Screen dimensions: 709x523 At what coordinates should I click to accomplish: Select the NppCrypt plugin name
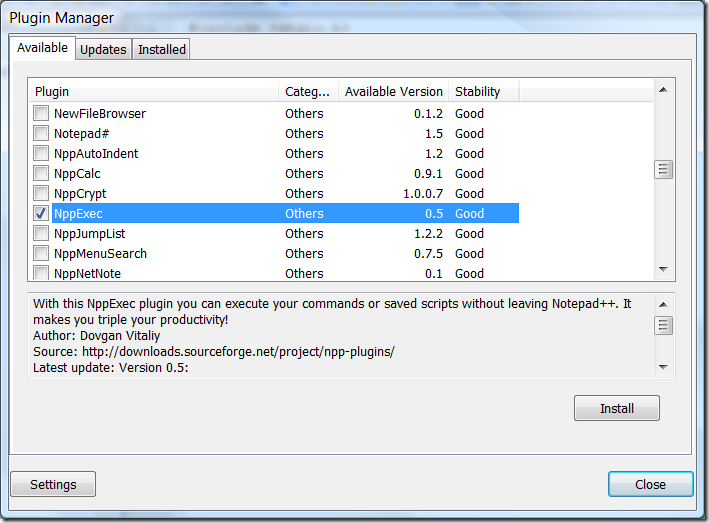pyautogui.click(x=80, y=193)
